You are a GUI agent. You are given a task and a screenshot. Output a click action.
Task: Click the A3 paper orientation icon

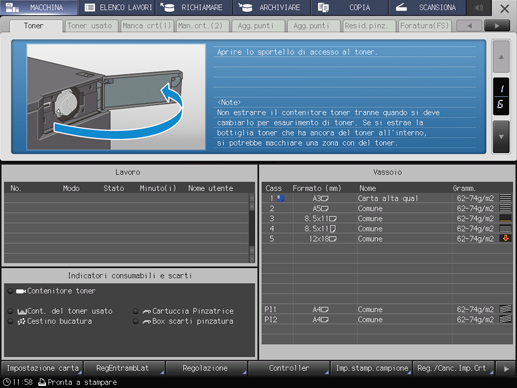pyautogui.click(x=325, y=199)
